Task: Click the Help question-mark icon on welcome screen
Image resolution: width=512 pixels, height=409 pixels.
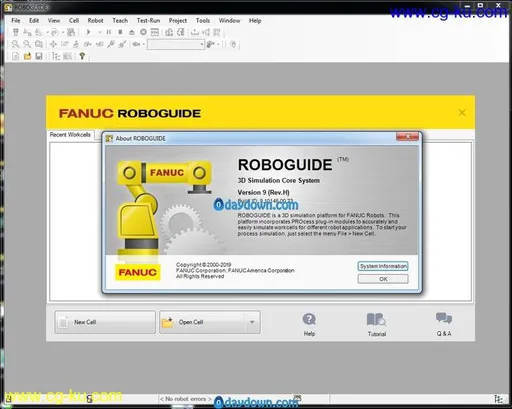Action: (x=309, y=319)
